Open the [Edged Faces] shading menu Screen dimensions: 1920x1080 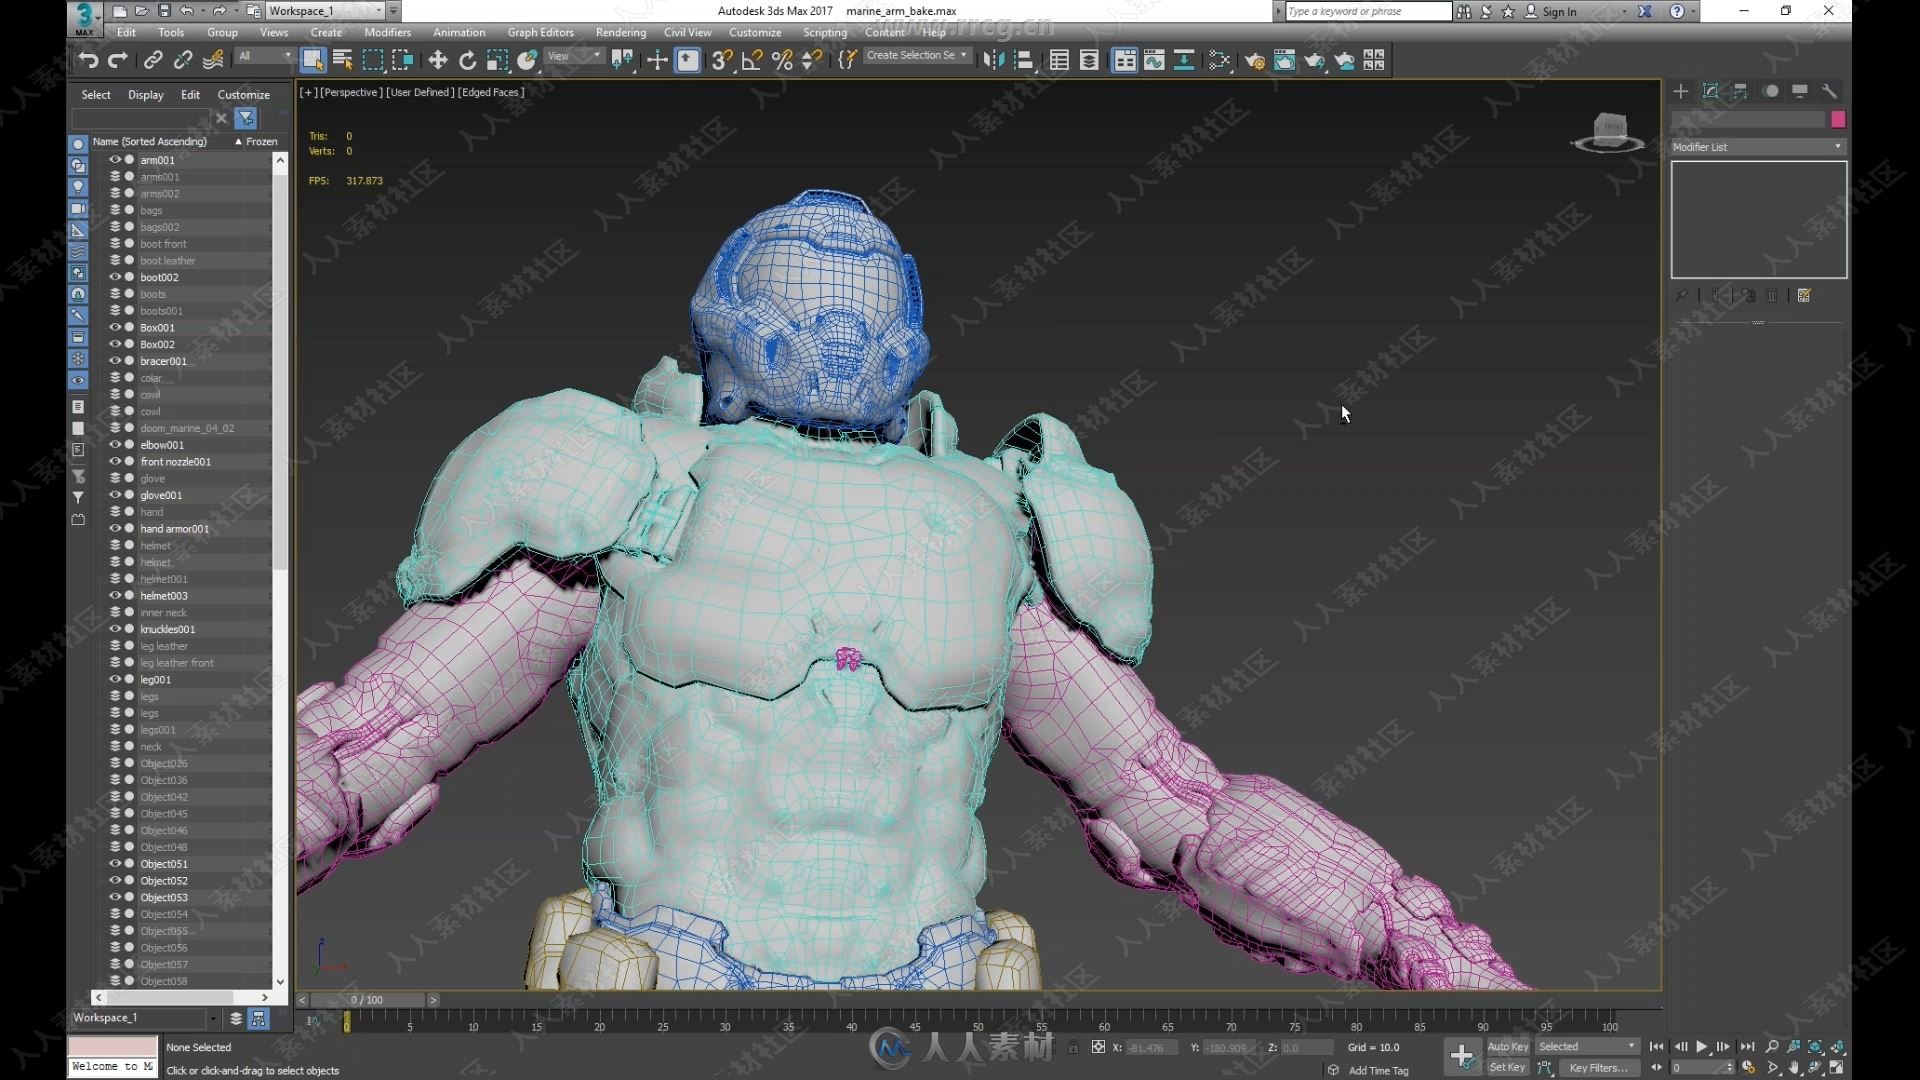point(491,92)
